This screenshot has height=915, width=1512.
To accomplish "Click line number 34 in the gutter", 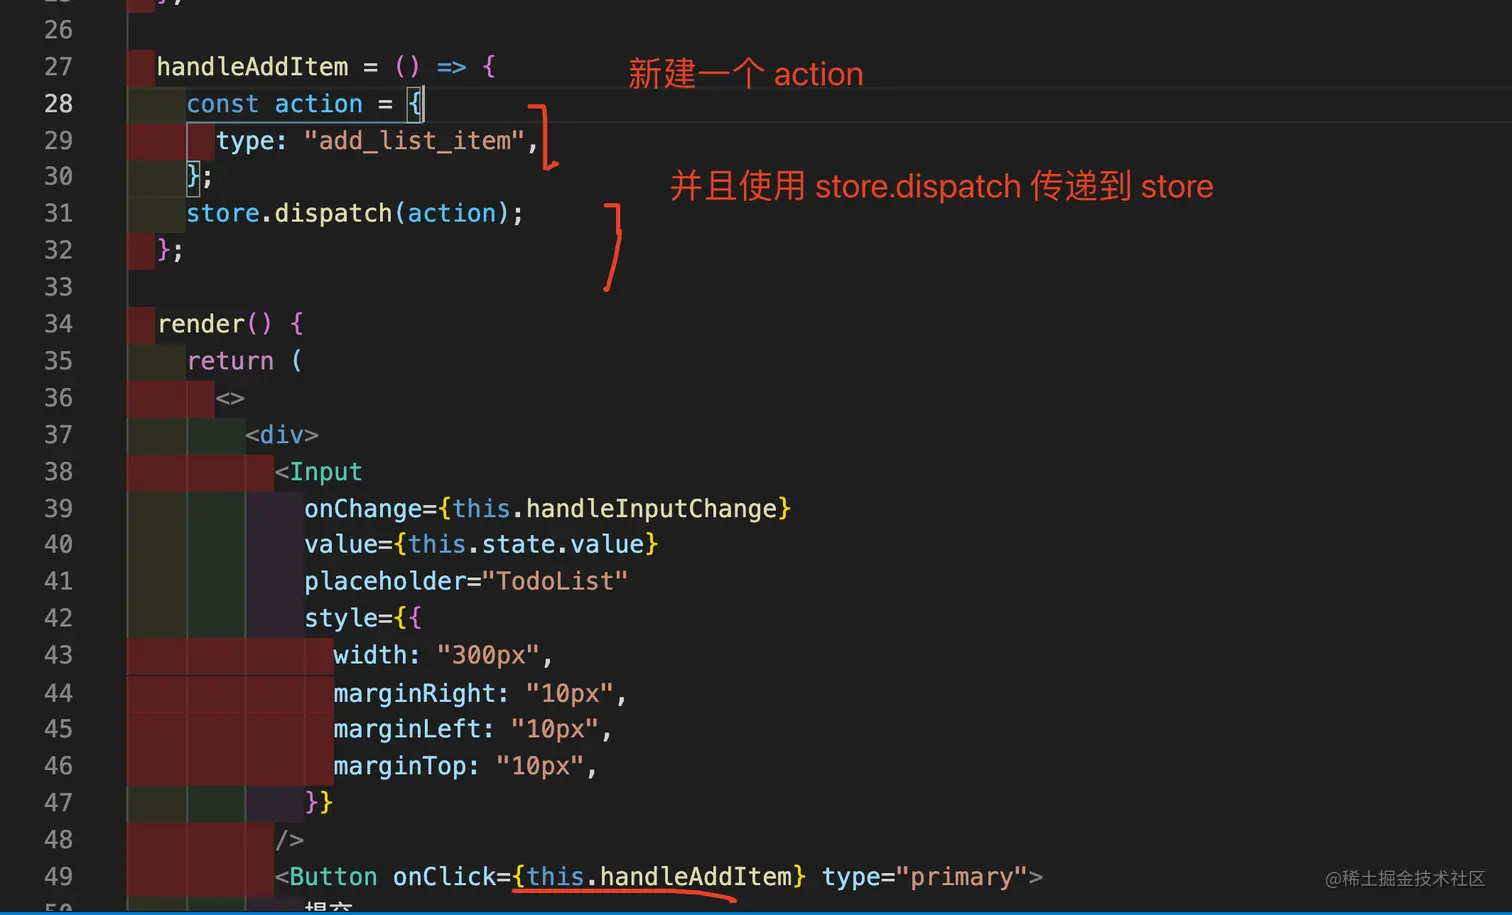I will 58,324.
